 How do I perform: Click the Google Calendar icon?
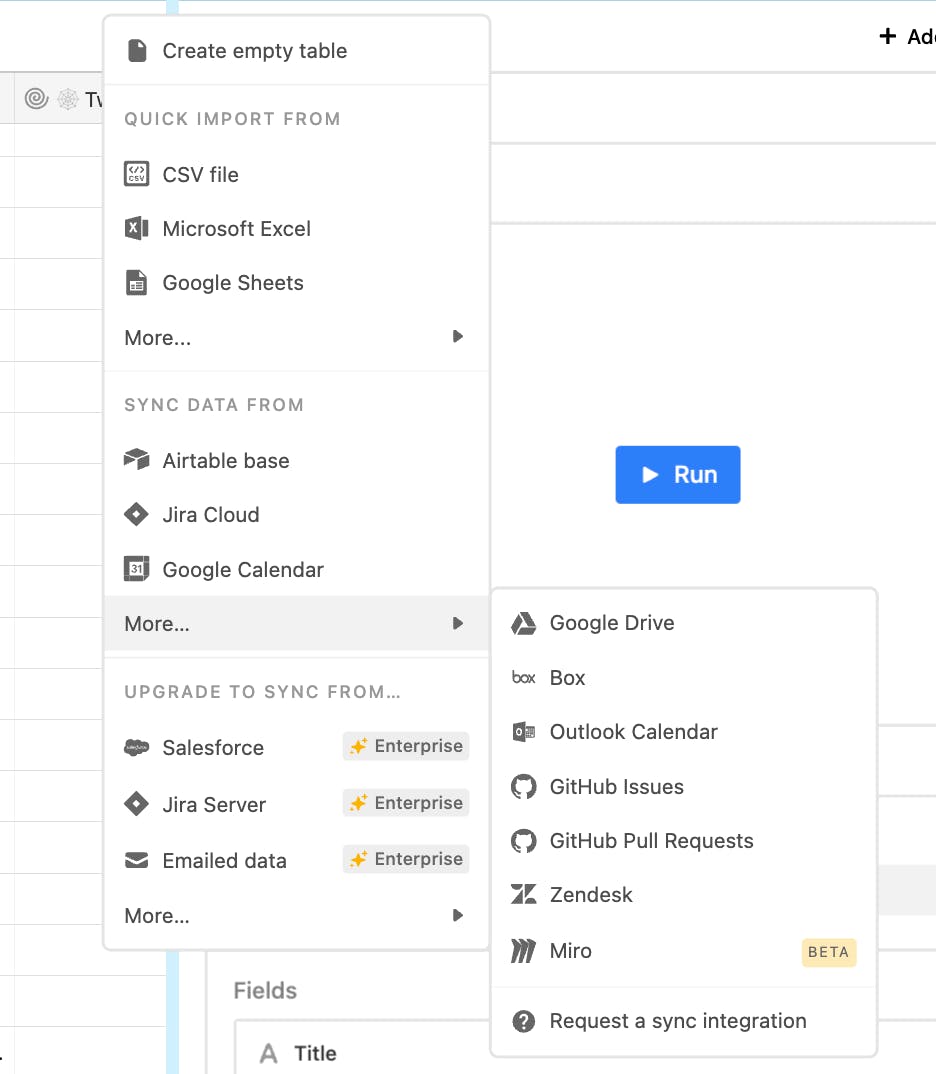pyautogui.click(x=136, y=569)
